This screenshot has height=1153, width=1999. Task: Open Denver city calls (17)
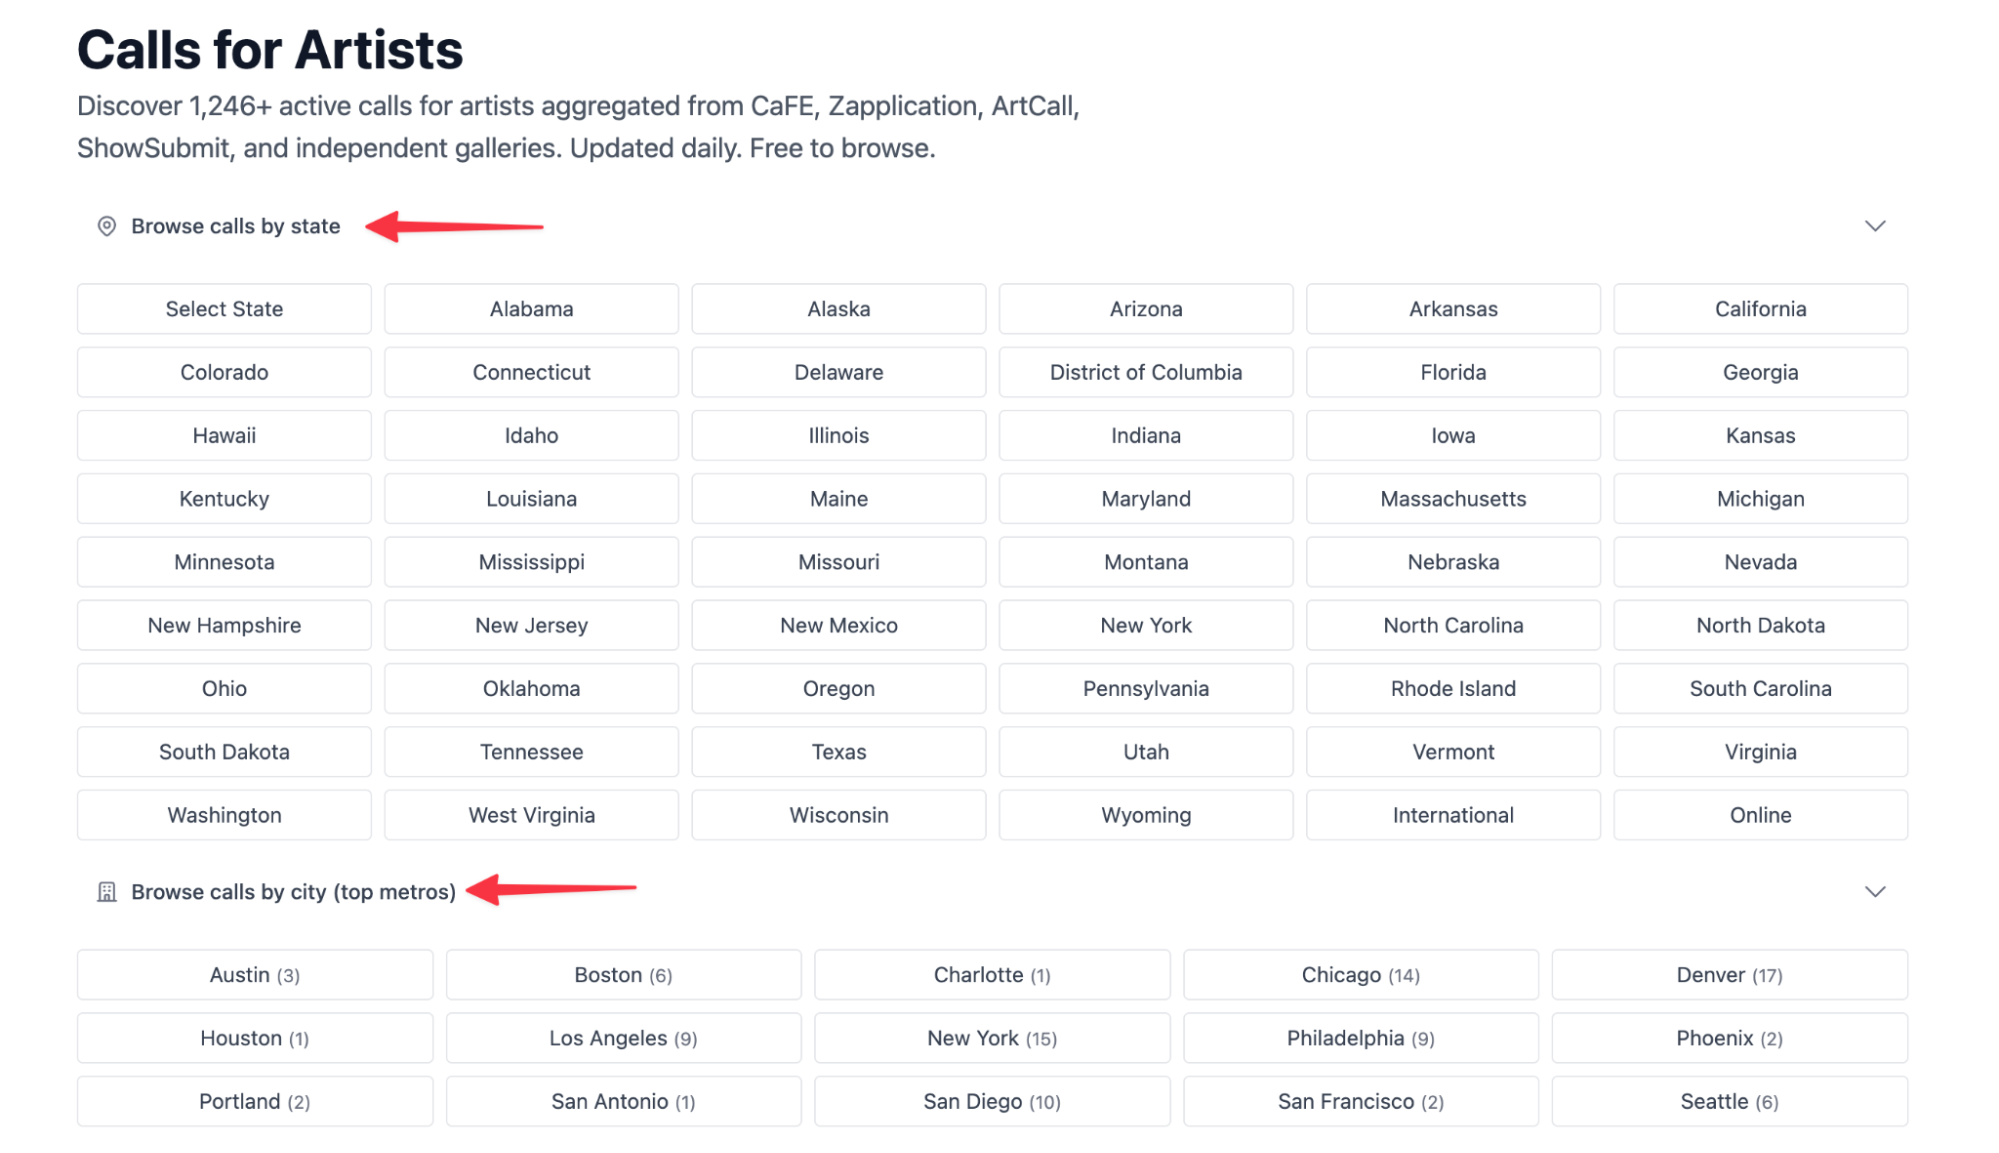tap(1728, 975)
